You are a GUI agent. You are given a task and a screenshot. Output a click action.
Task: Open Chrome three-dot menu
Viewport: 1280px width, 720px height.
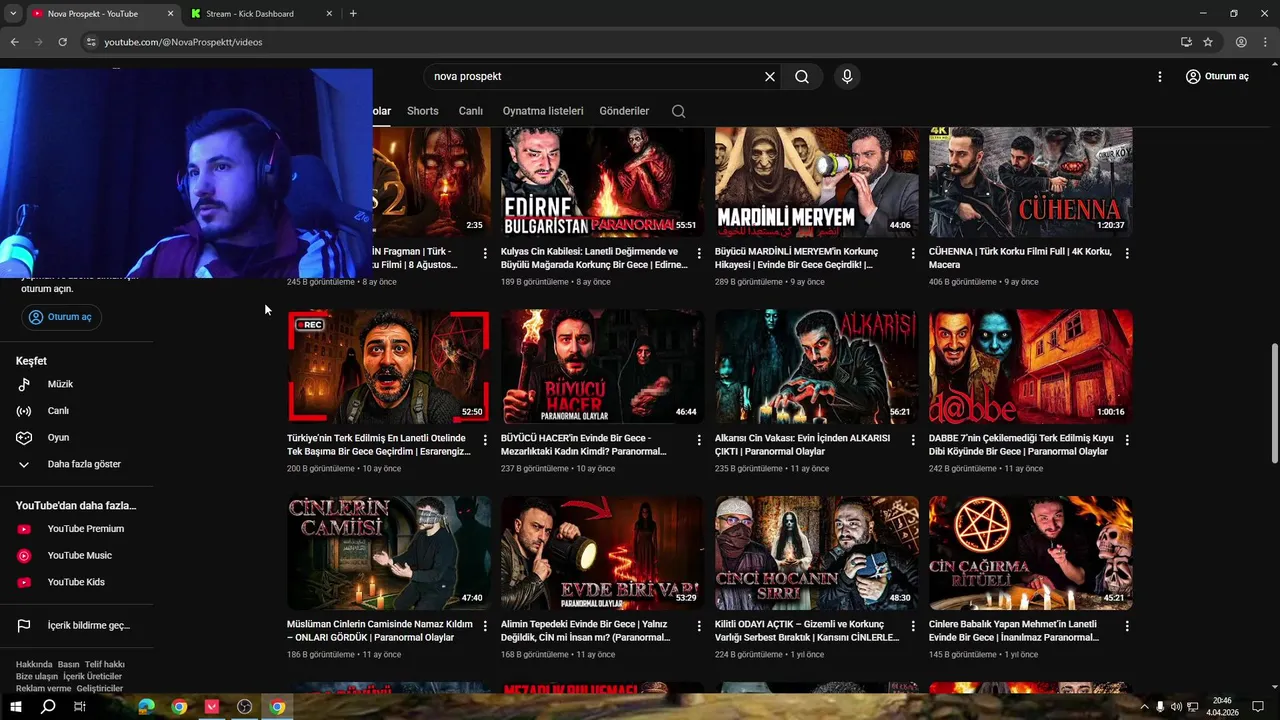point(1265,42)
